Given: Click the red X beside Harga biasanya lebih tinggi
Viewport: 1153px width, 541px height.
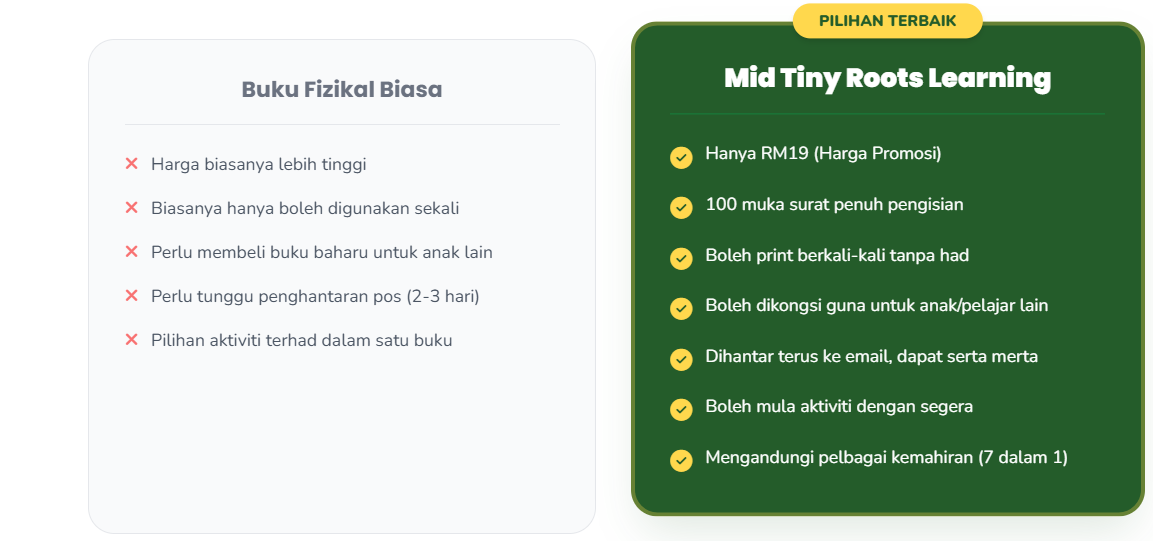Looking at the screenshot, I should pyautogui.click(x=132, y=163).
